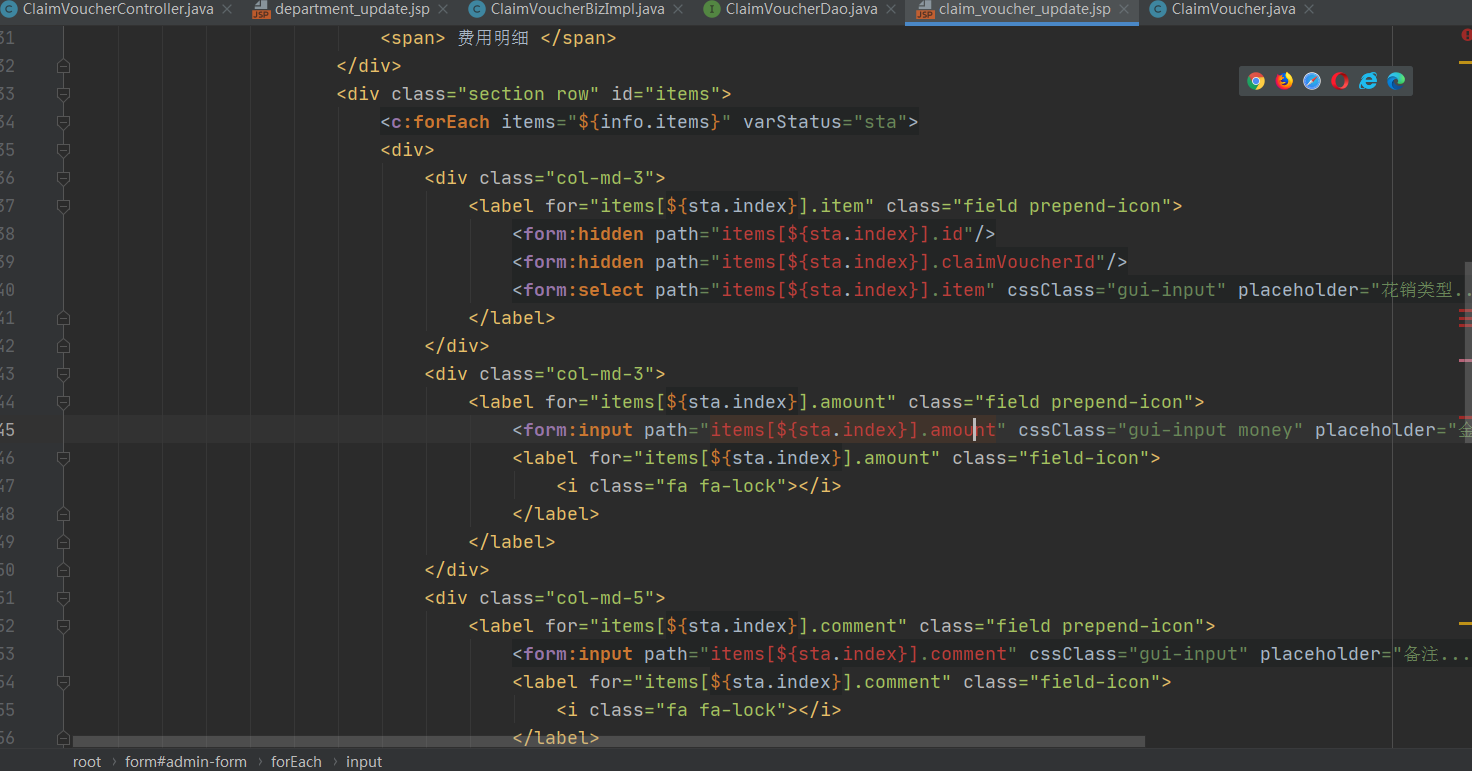Collapse the comment field prepend-icon label fold marker
The height and width of the screenshot is (771, 1472).
click(64, 626)
